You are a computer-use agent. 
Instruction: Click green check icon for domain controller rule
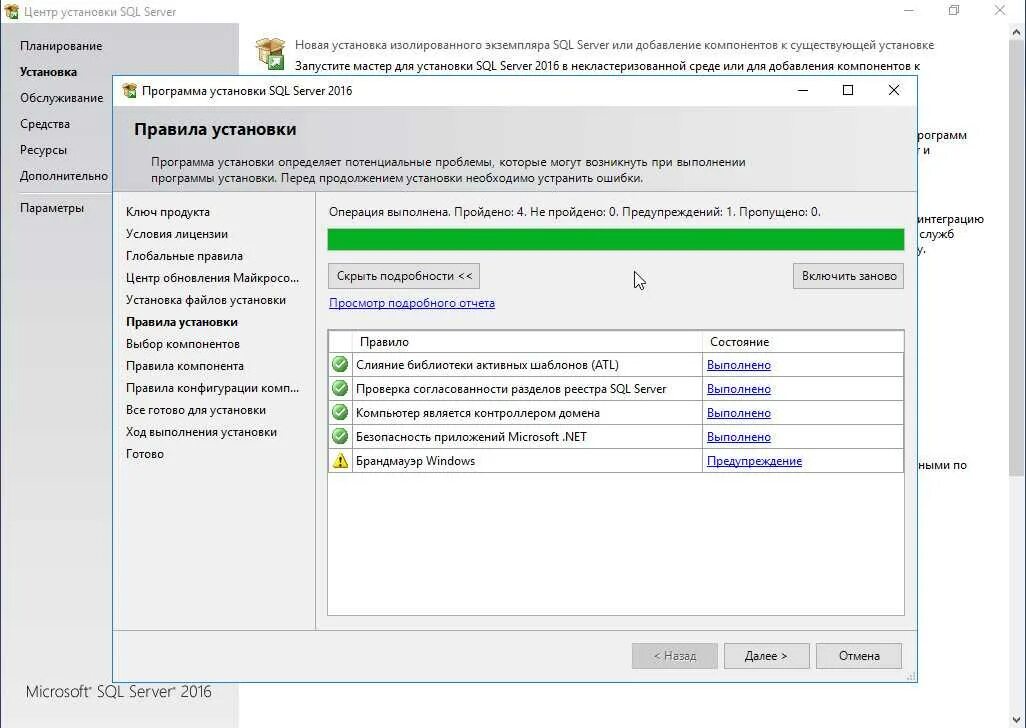(x=340, y=413)
